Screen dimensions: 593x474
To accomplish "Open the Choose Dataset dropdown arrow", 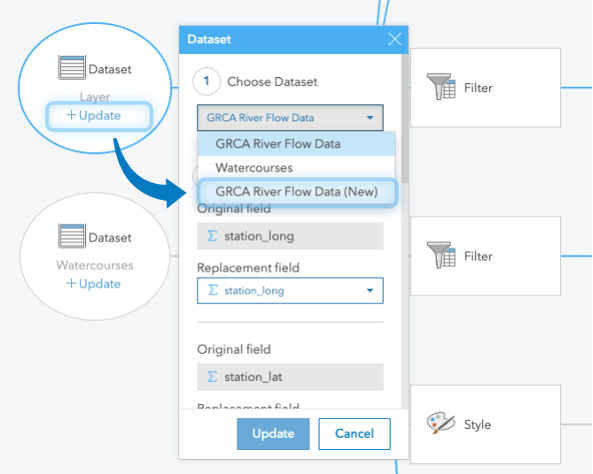I will 370,118.
